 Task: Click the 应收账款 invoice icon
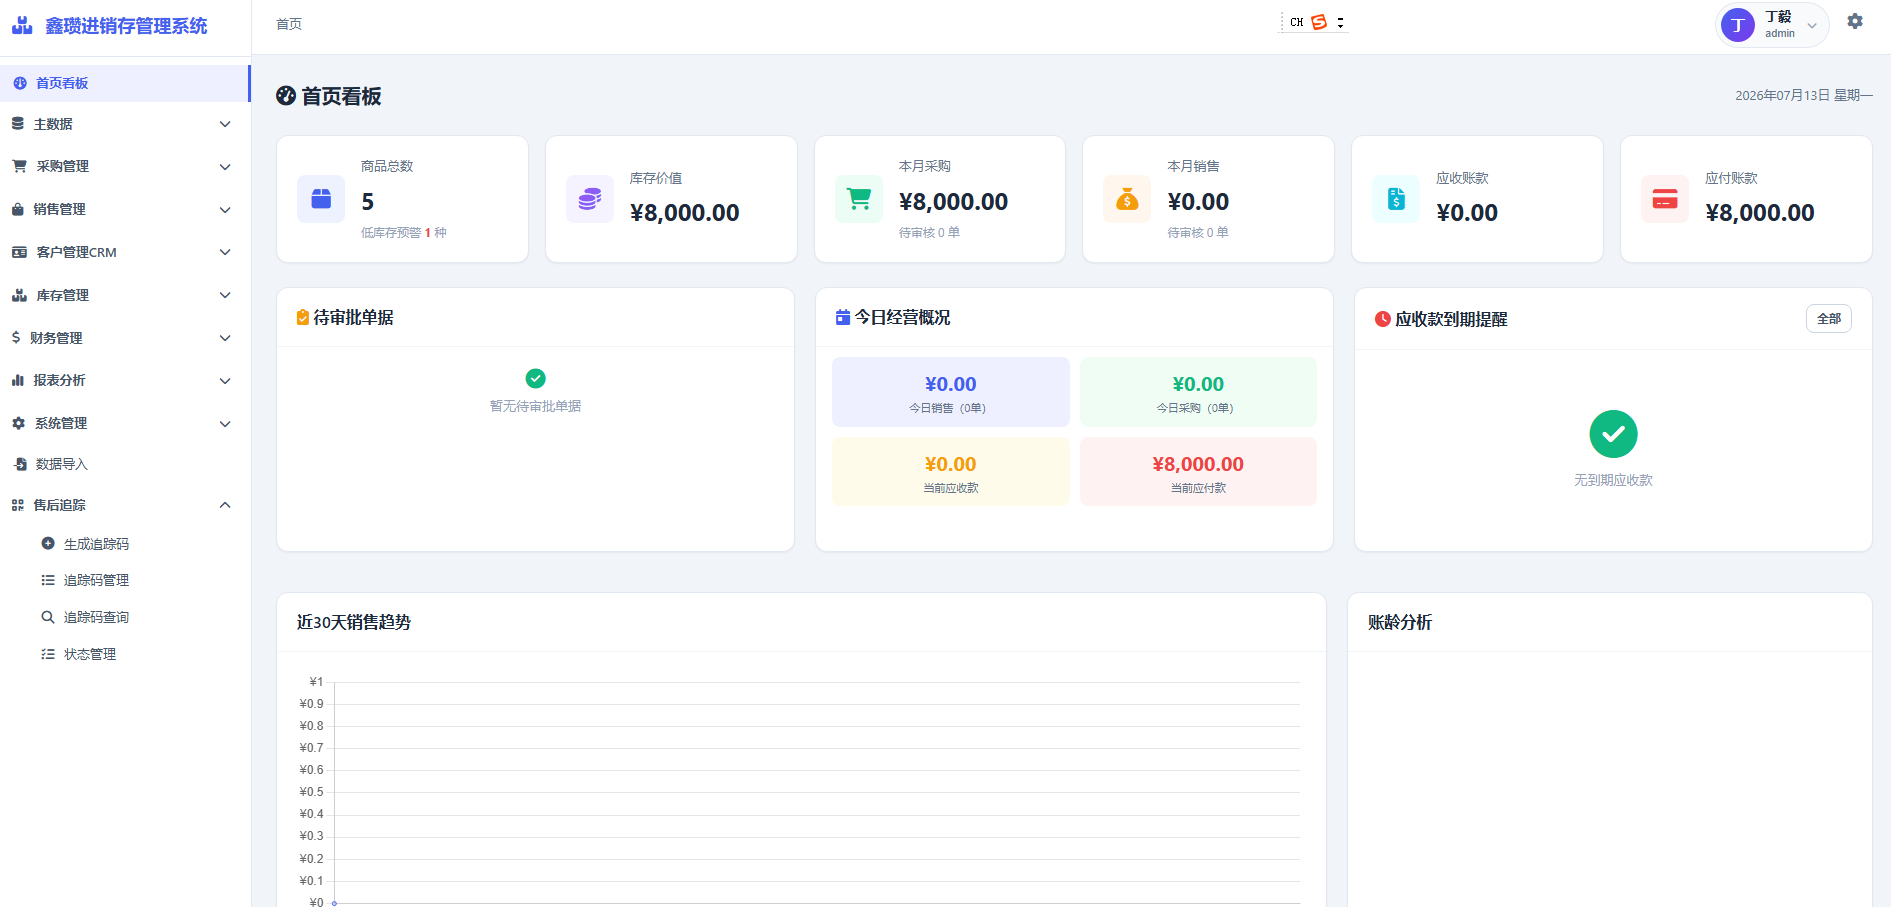tap(1396, 199)
